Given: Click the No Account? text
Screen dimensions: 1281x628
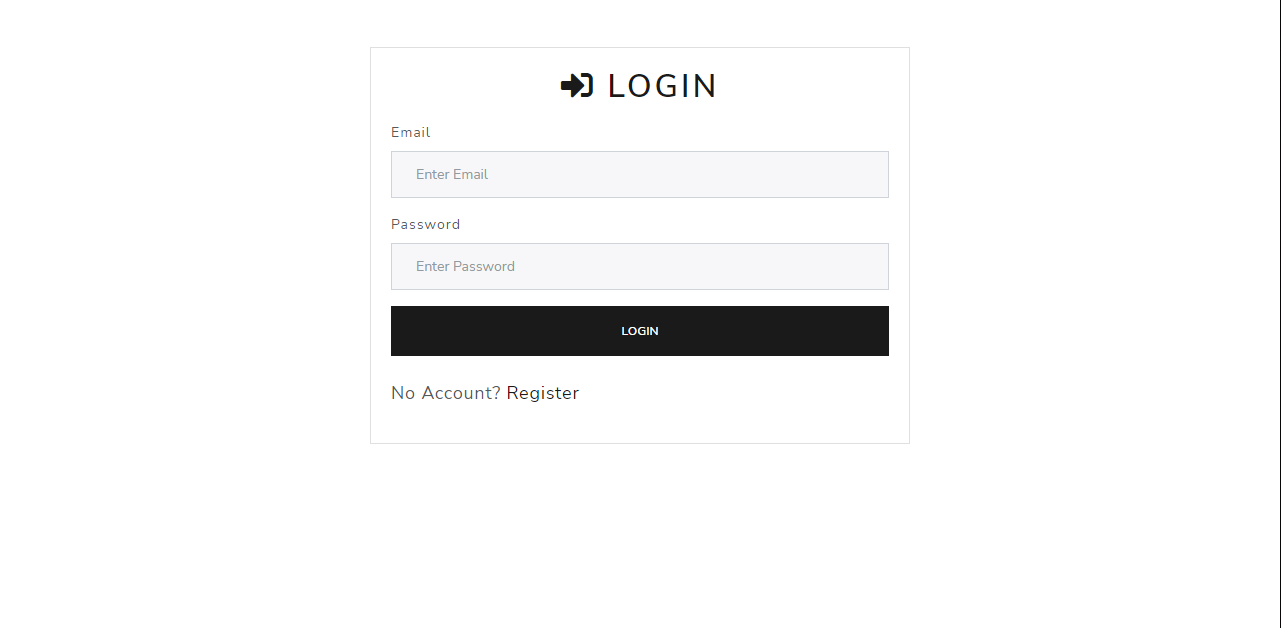Looking at the screenshot, I should coord(444,392).
